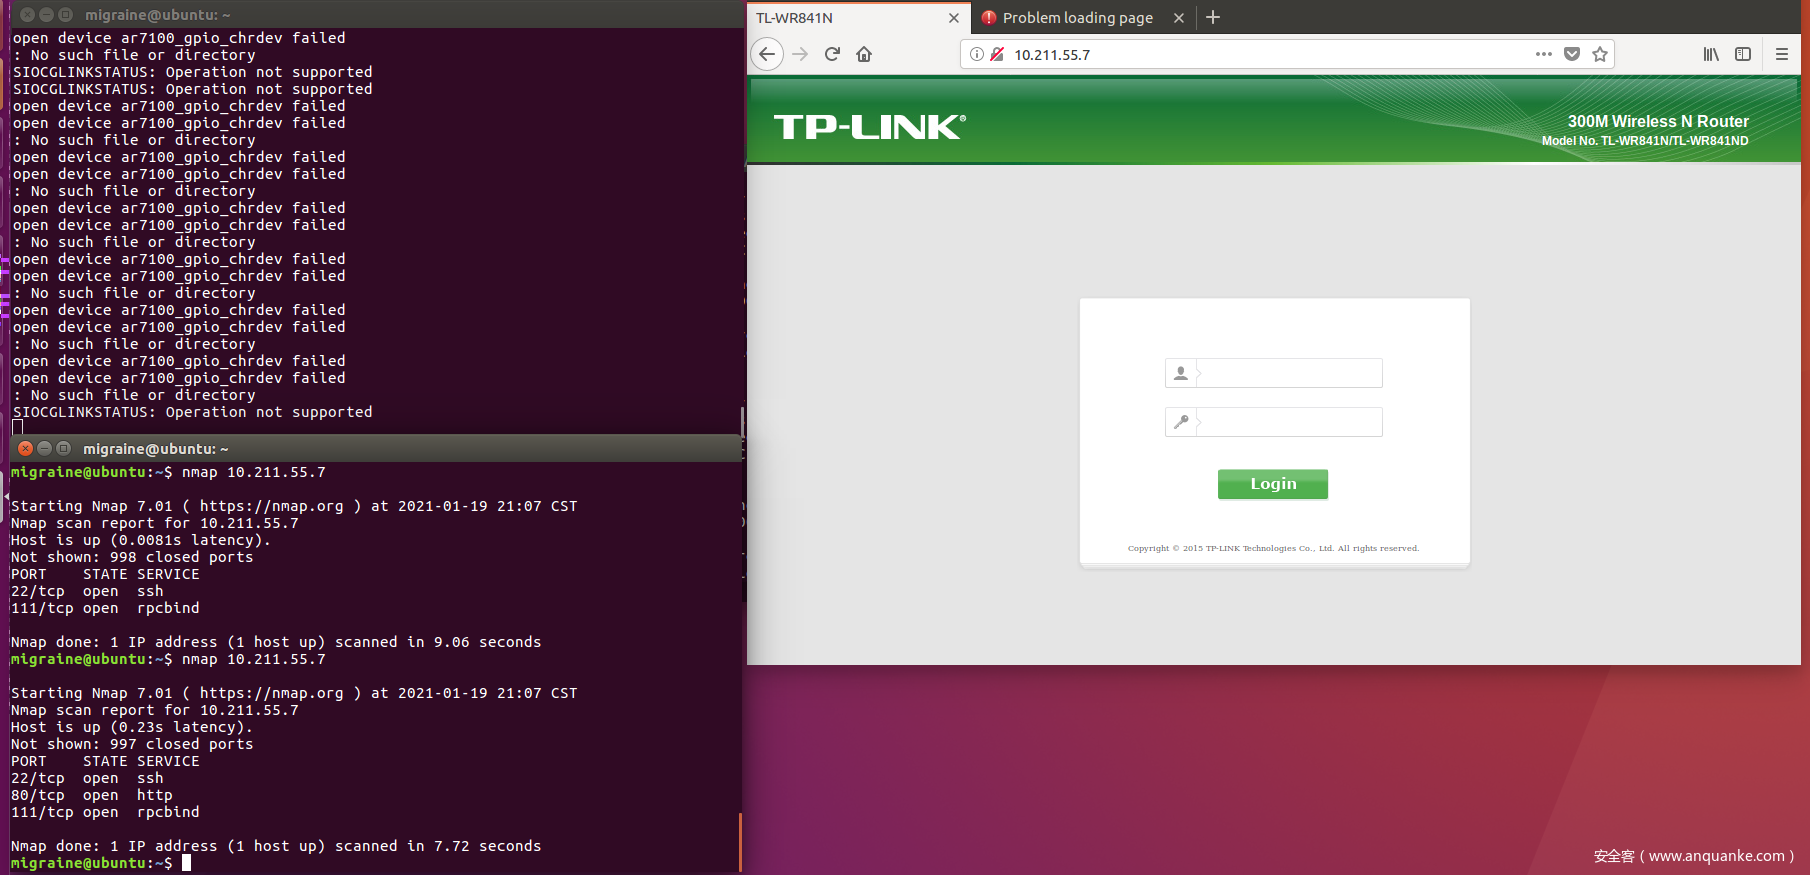Open the Firefox home page icon

(x=864, y=54)
